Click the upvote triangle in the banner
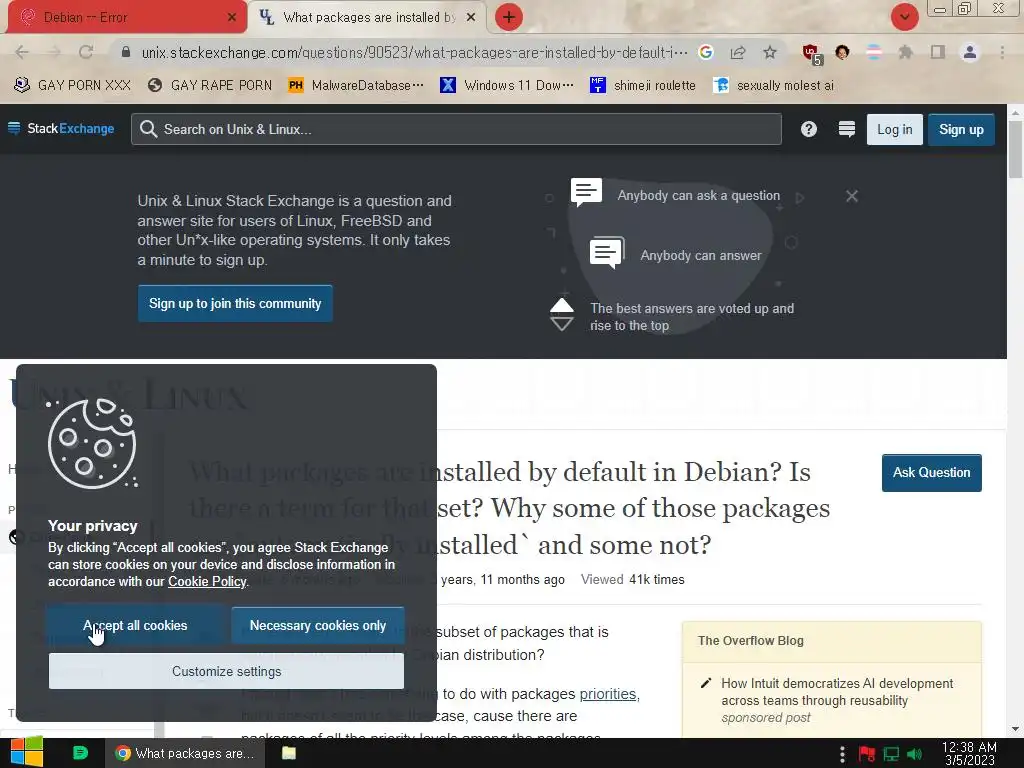Viewport: 1024px width, 768px height. tap(562, 305)
